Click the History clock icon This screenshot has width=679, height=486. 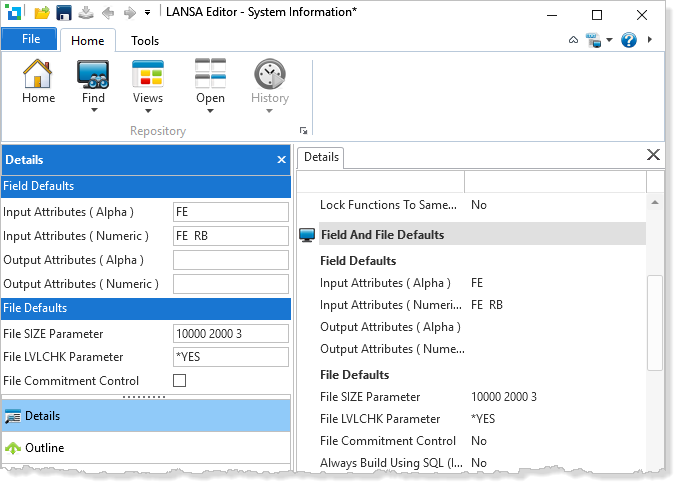coord(270,74)
